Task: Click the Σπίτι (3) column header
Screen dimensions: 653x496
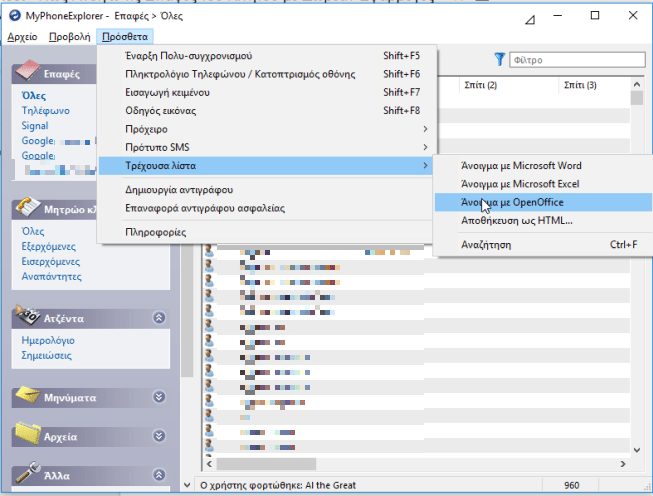Action: 594,85
